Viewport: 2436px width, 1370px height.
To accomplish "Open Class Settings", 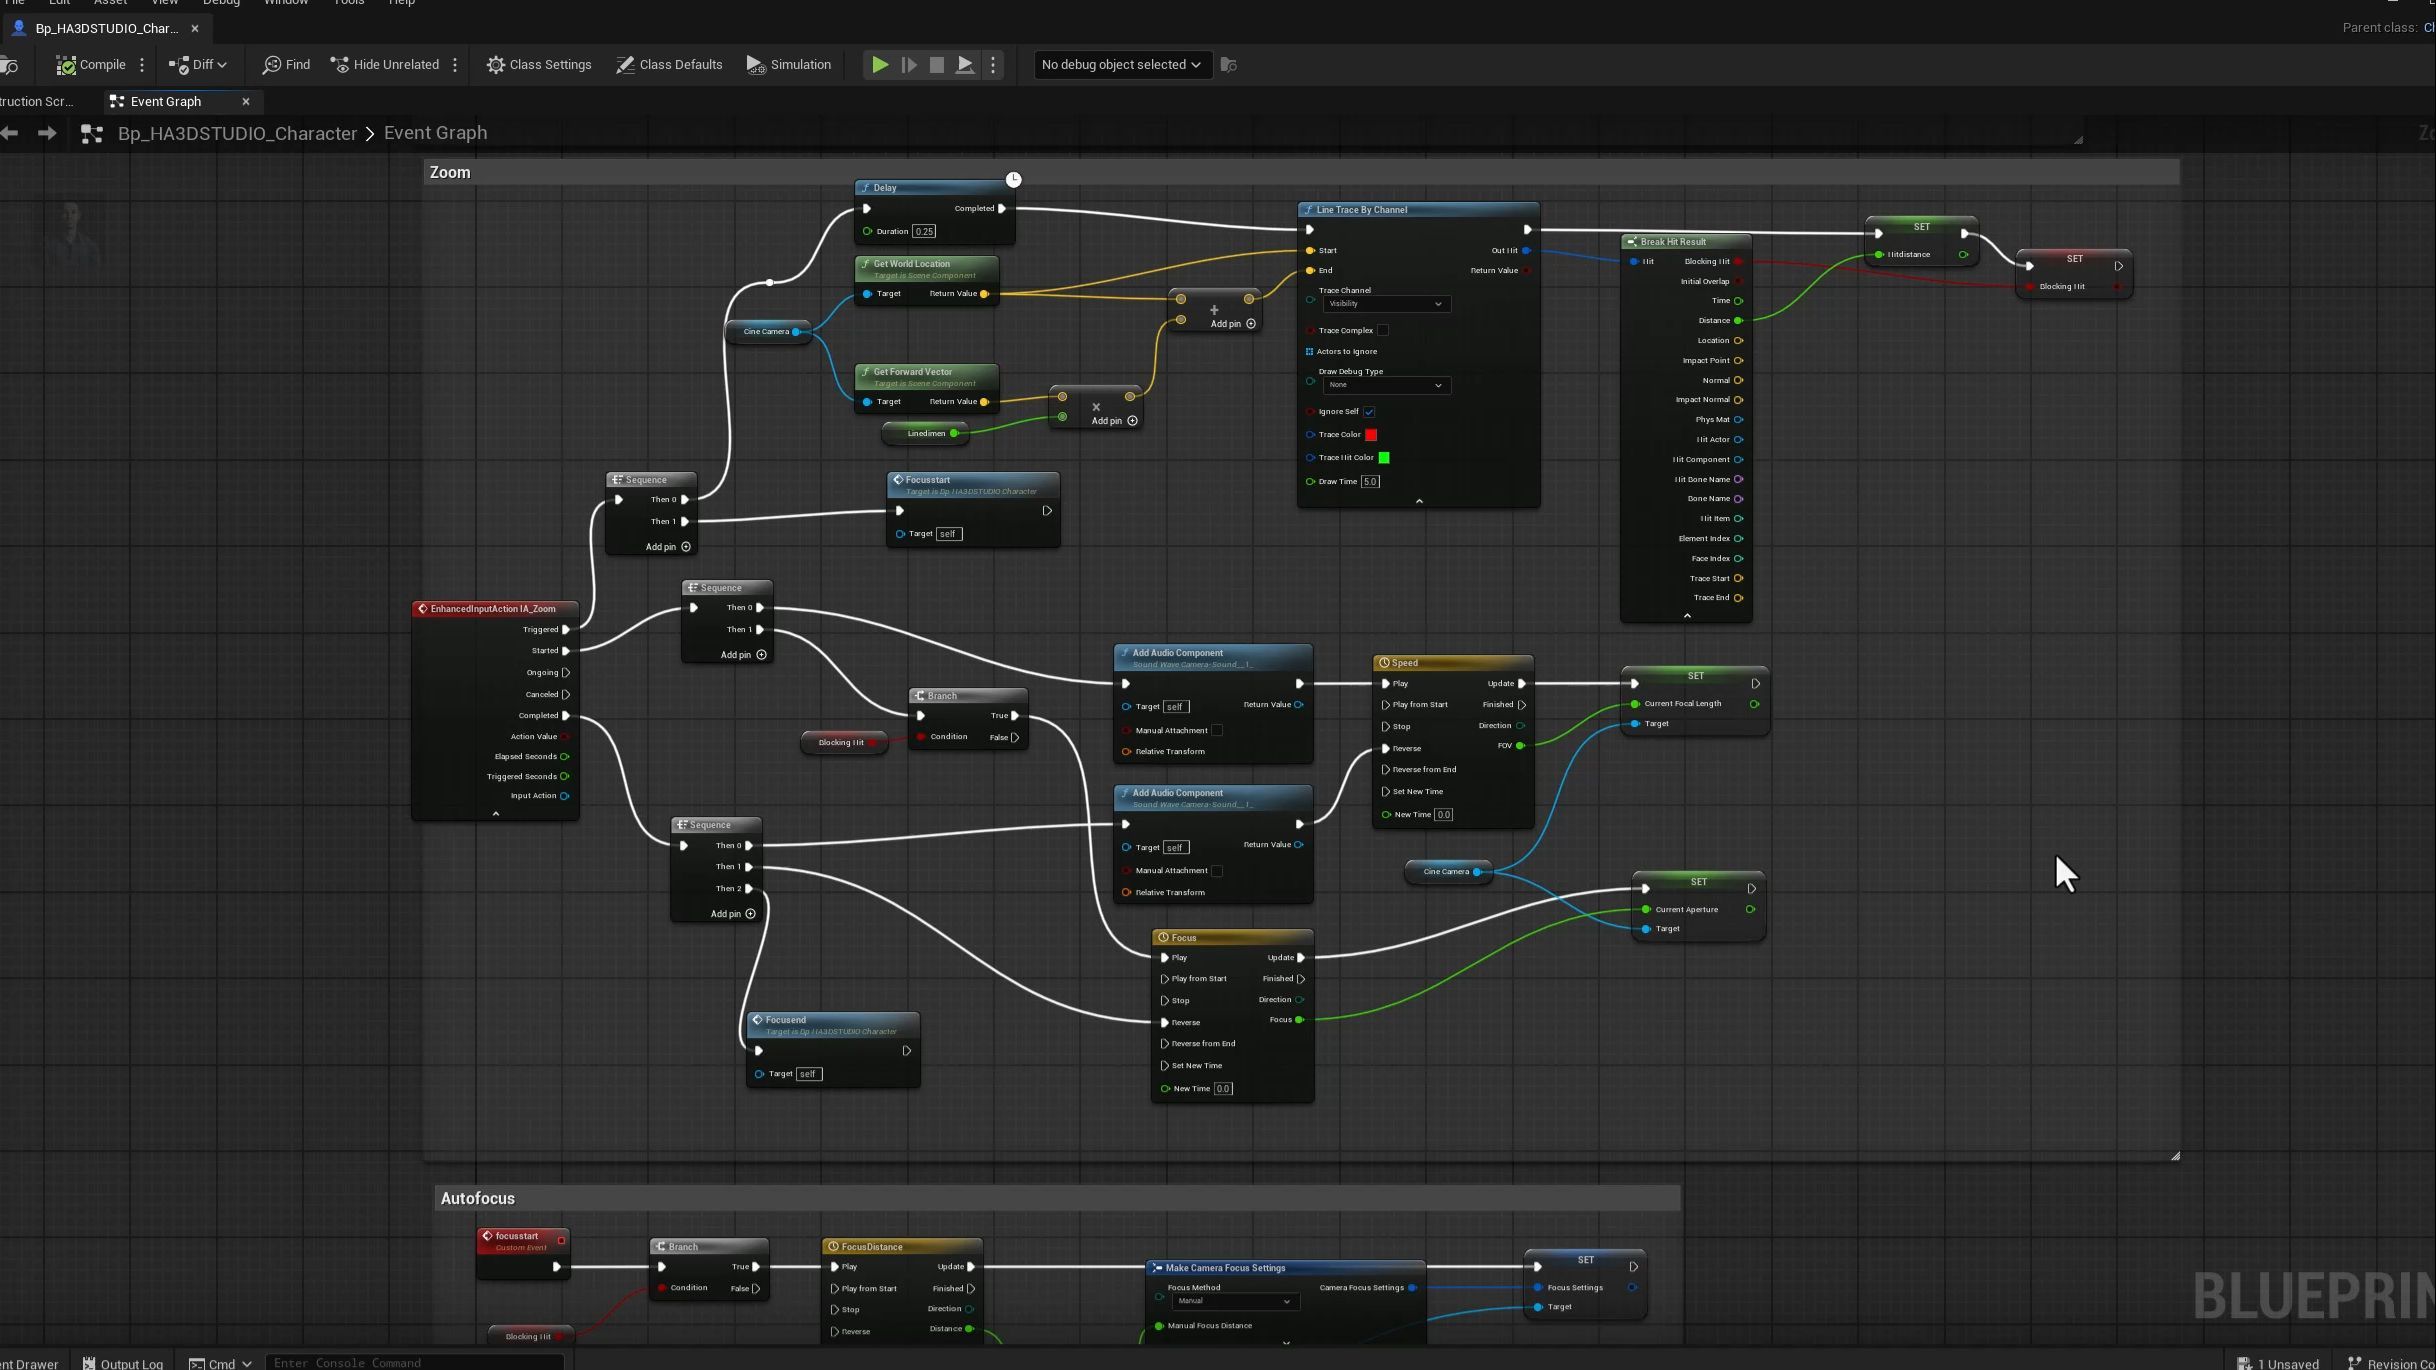I will pos(539,65).
